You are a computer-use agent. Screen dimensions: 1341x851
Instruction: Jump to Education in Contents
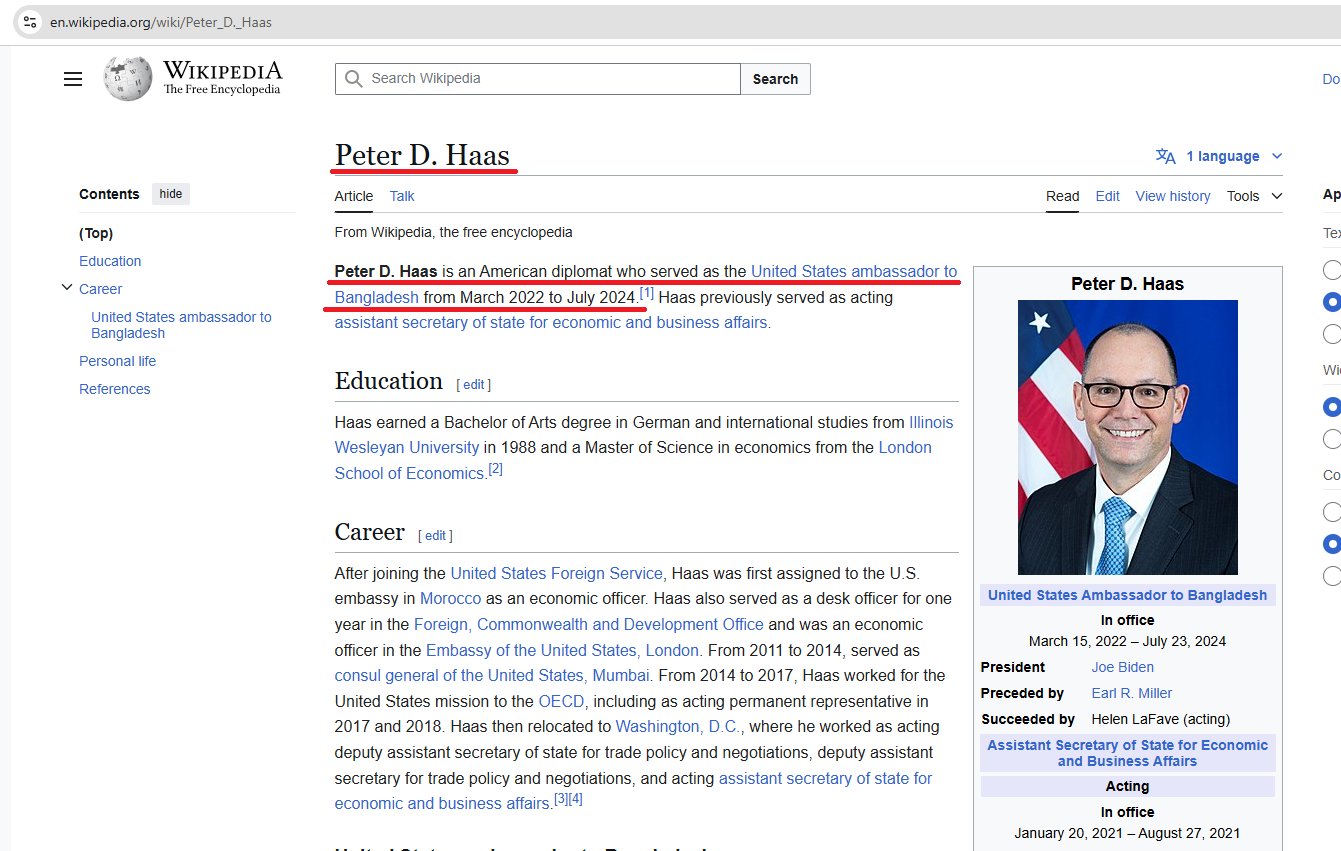coord(110,261)
